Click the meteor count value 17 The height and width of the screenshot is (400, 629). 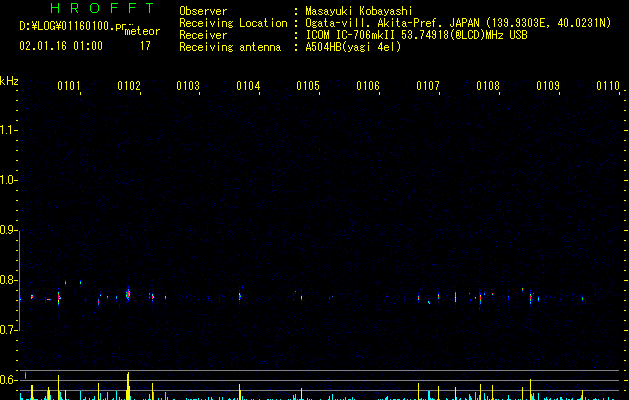[145, 46]
